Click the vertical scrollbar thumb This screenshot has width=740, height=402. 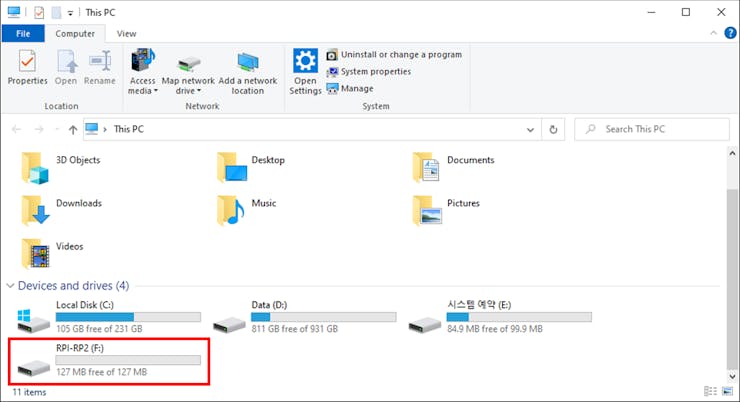pyautogui.click(x=732, y=277)
